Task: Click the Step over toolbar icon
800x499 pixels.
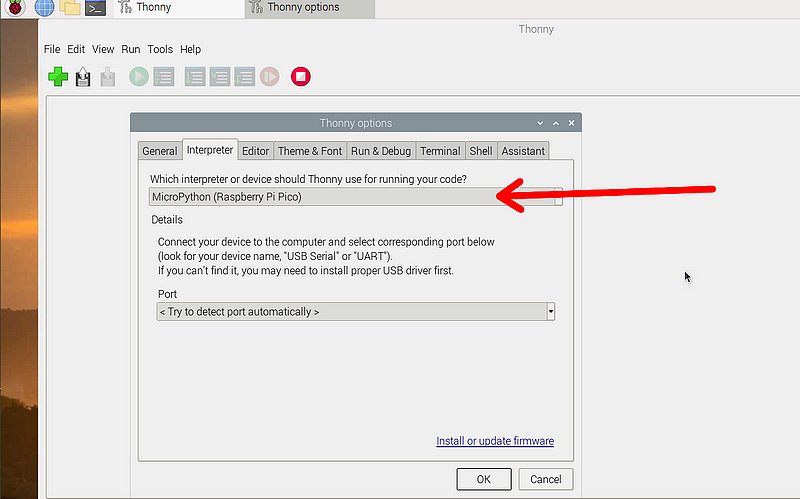Action: coord(195,77)
